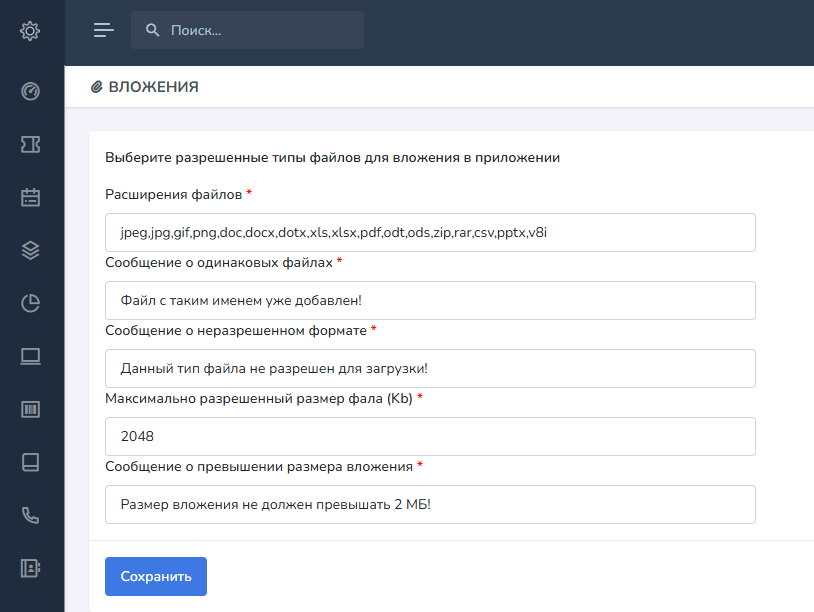This screenshot has height=612, width=814.
Task: Click the laptop icon in sidebar
Action: [x=30, y=357]
